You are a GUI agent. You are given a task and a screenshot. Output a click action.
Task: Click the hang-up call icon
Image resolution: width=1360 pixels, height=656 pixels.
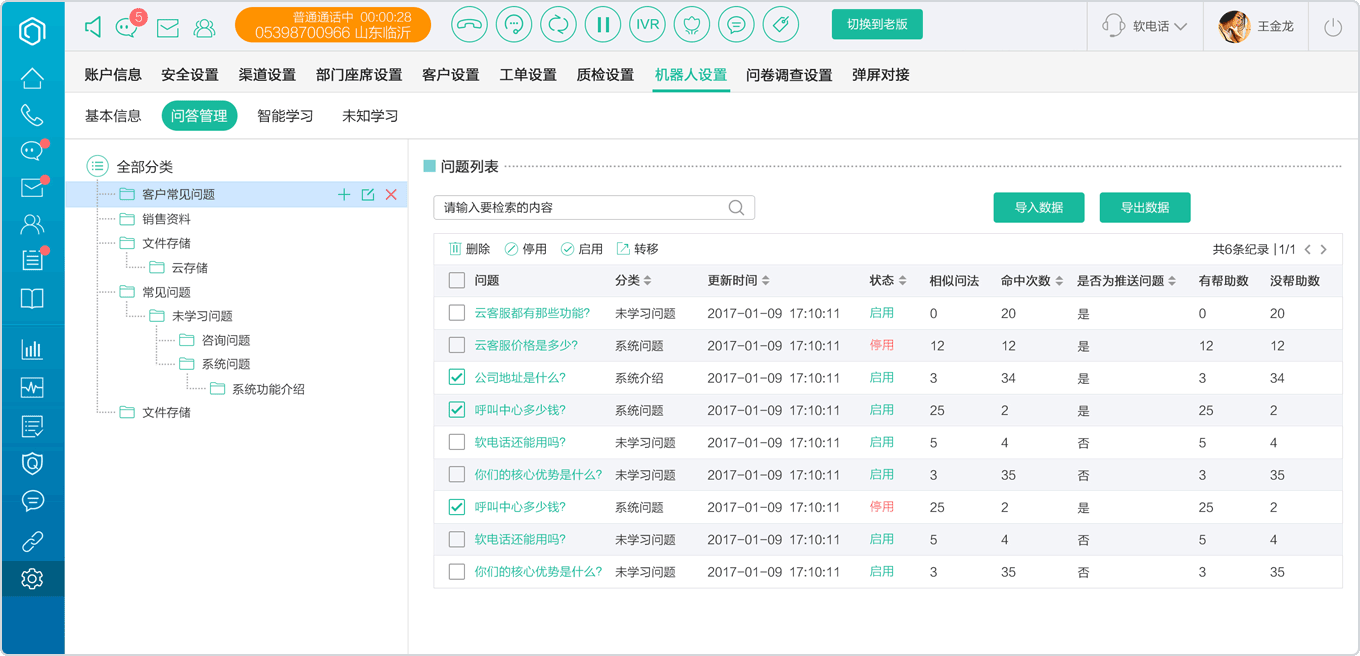470,25
